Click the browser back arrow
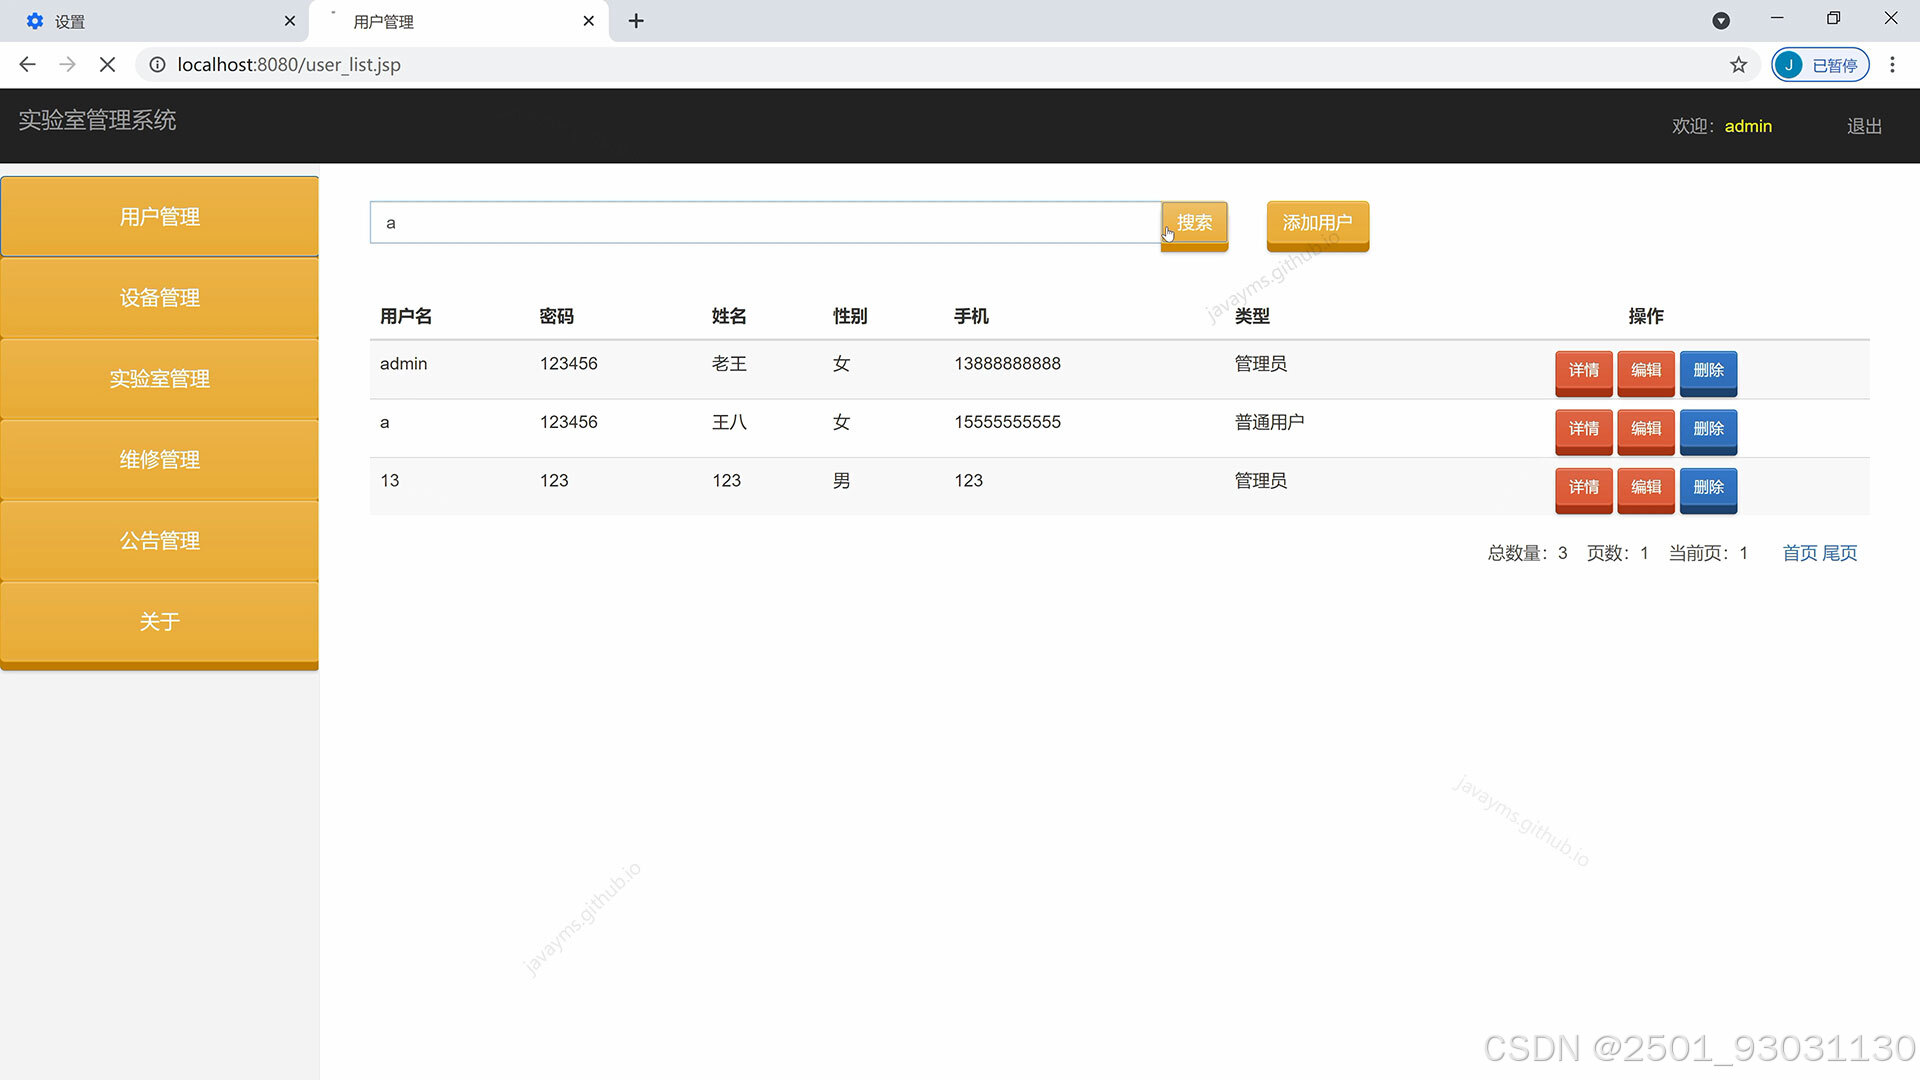 point(27,65)
